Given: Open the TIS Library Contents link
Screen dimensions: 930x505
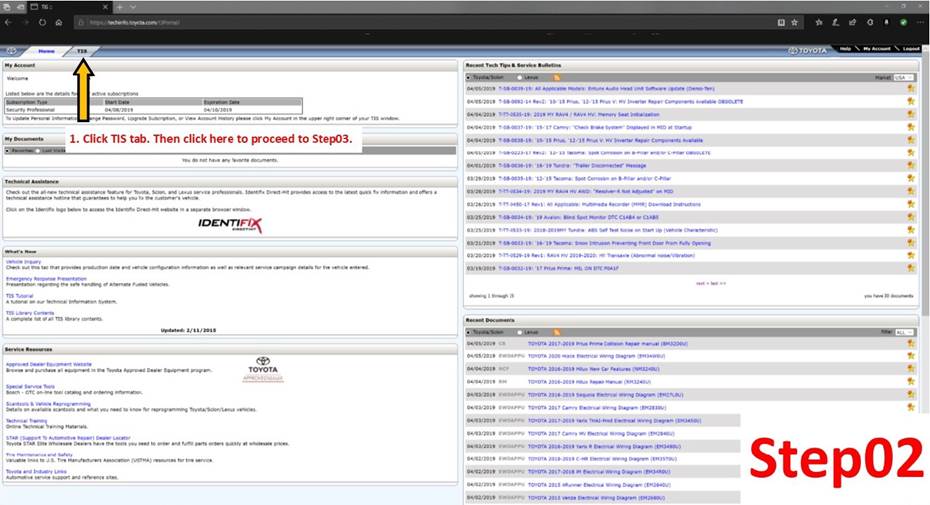Looking at the screenshot, I should [30, 313].
